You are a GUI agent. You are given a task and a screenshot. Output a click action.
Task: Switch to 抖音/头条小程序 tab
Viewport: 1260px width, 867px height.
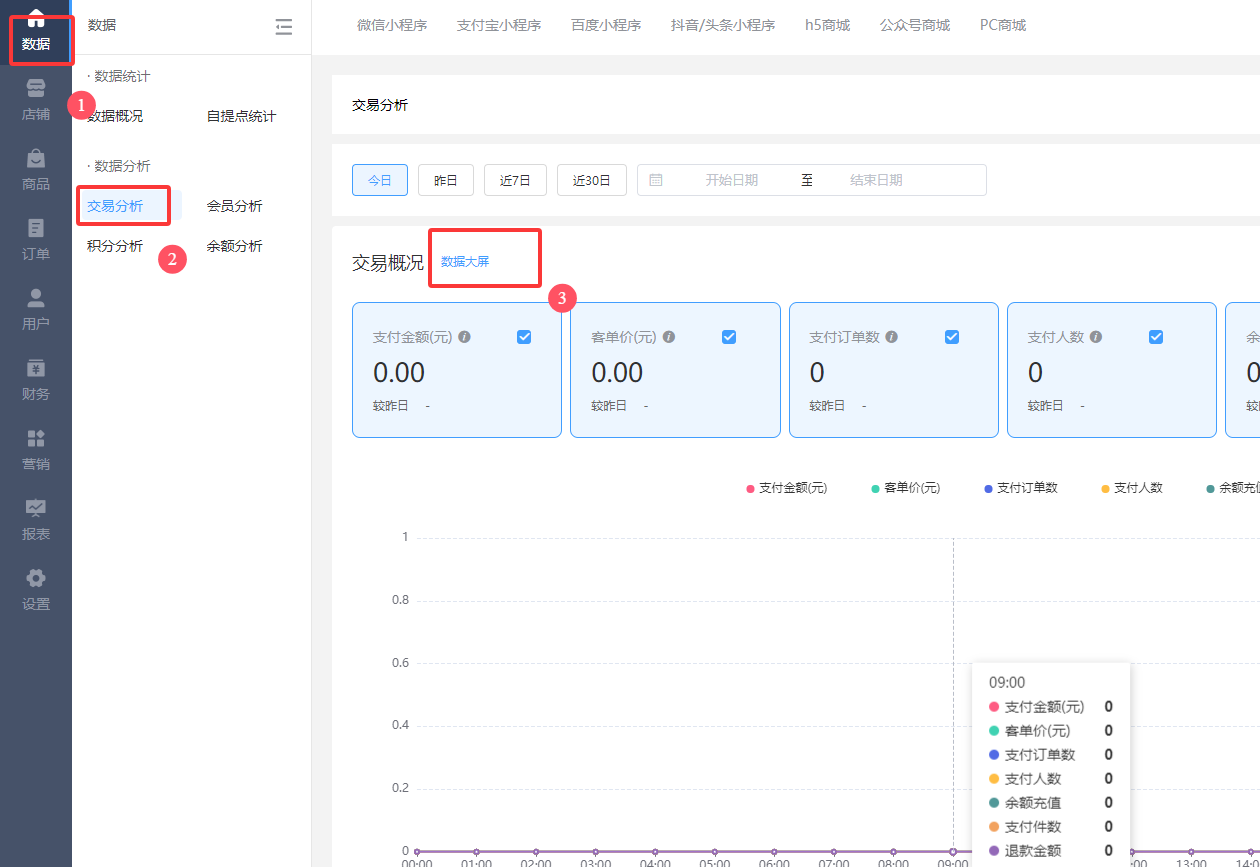(x=723, y=25)
